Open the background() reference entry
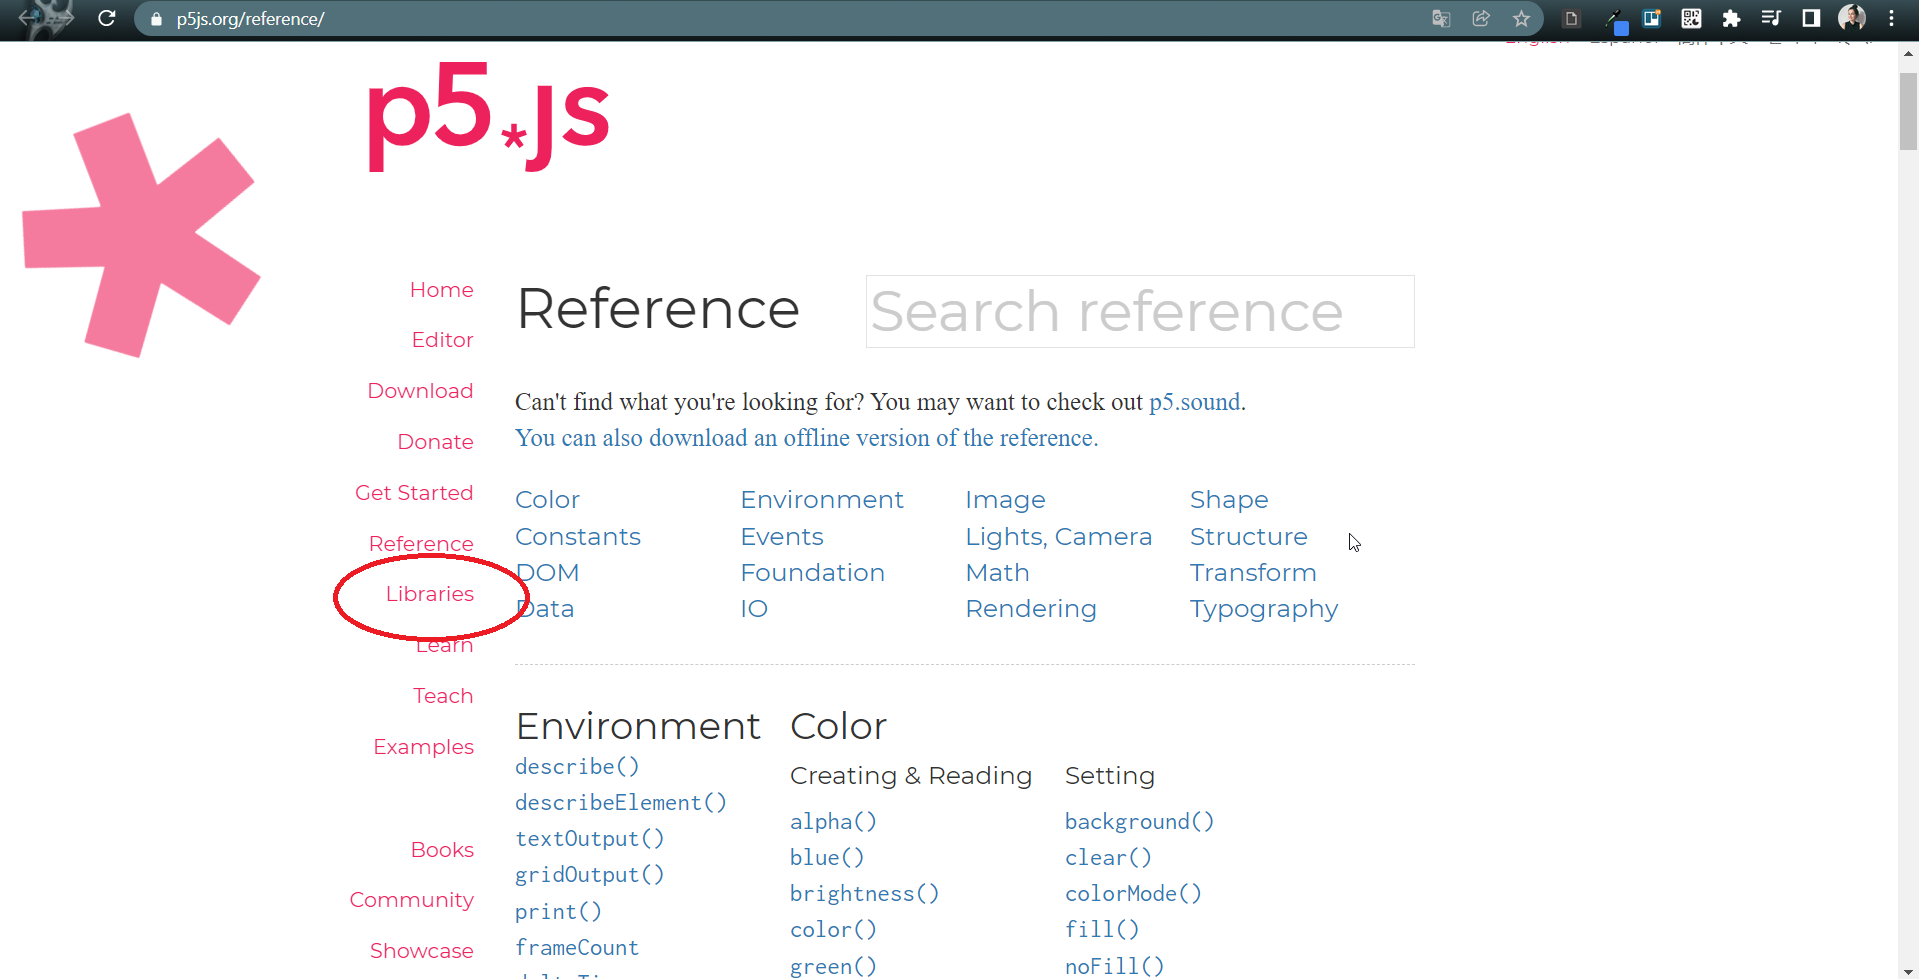This screenshot has height=979, width=1919. click(x=1139, y=822)
